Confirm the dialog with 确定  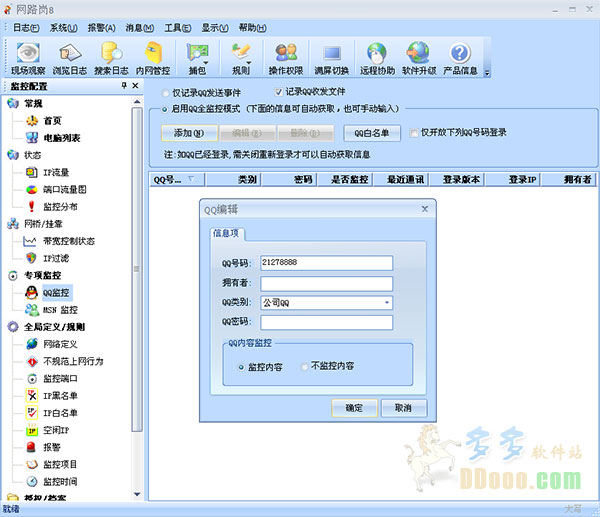tap(354, 408)
